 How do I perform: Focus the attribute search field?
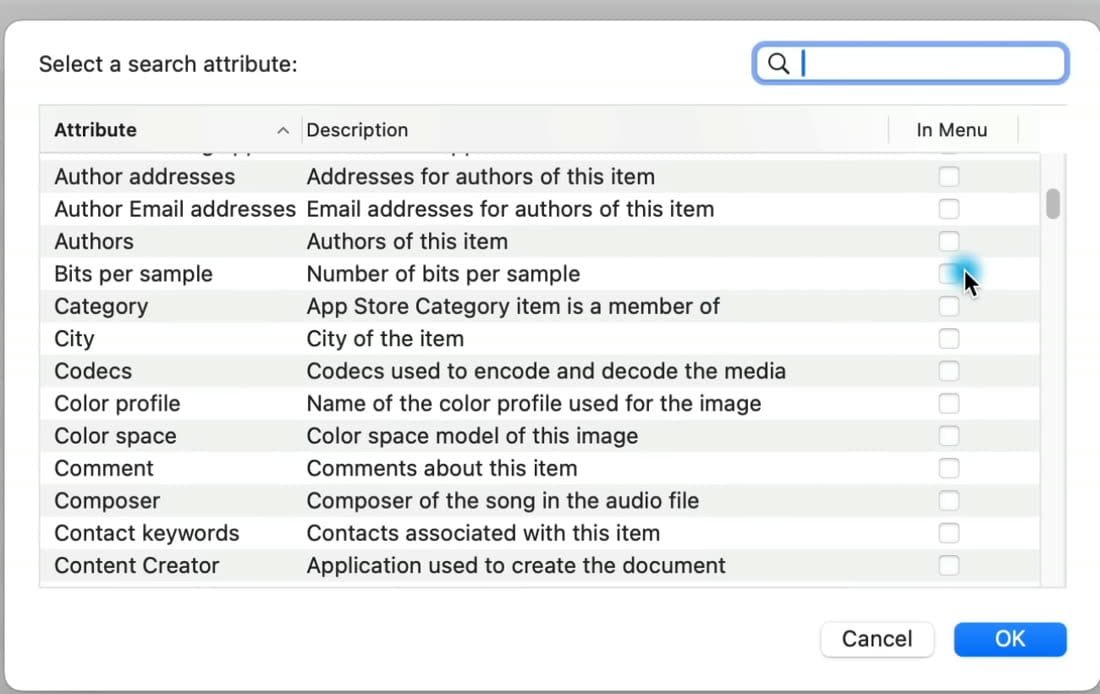point(911,64)
